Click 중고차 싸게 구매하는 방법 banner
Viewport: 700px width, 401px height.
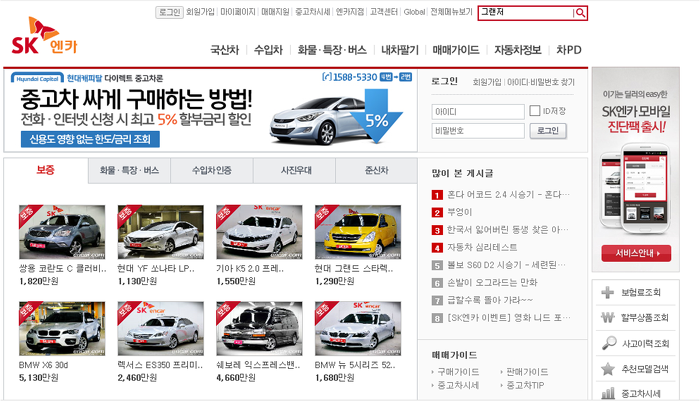[x=210, y=110]
